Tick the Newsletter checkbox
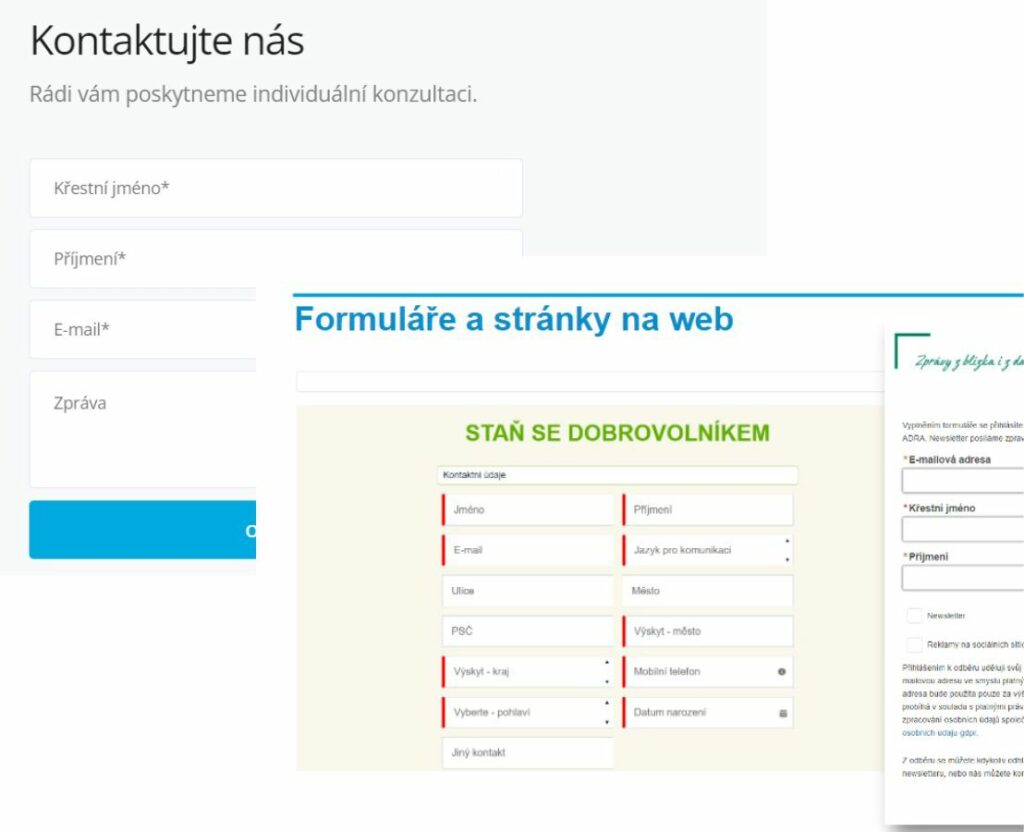 [914, 616]
